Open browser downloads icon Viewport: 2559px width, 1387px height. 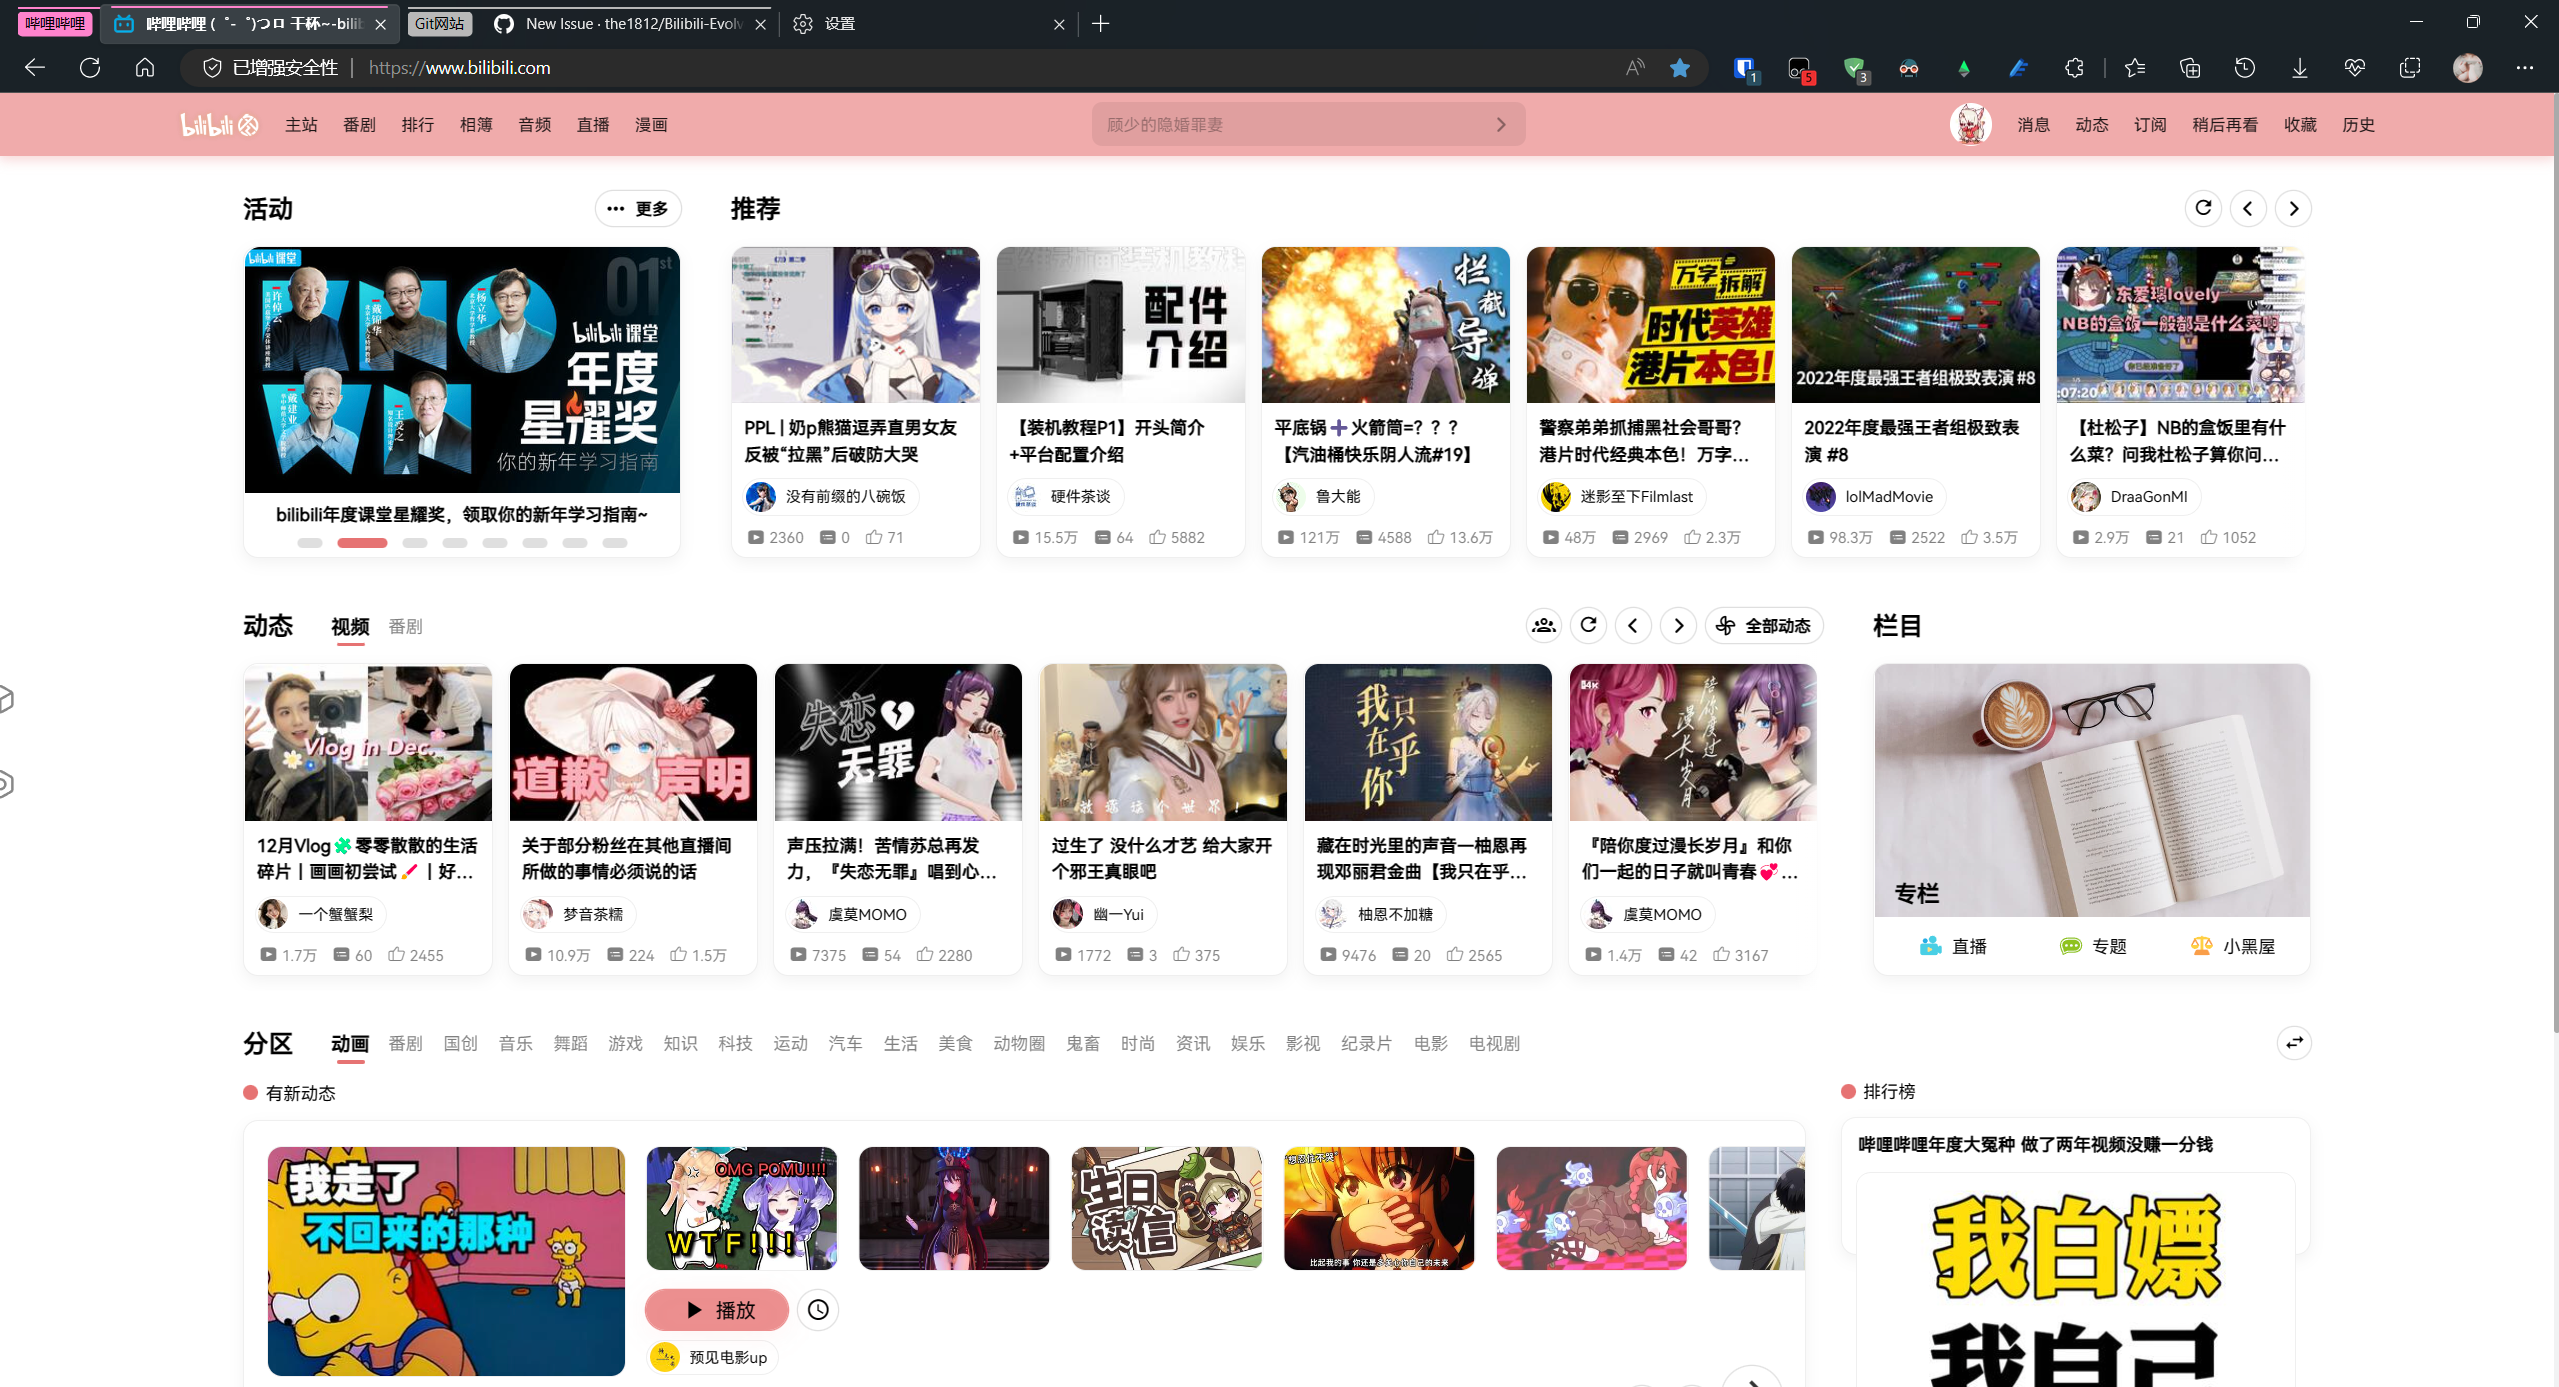click(x=2299, y=67)
